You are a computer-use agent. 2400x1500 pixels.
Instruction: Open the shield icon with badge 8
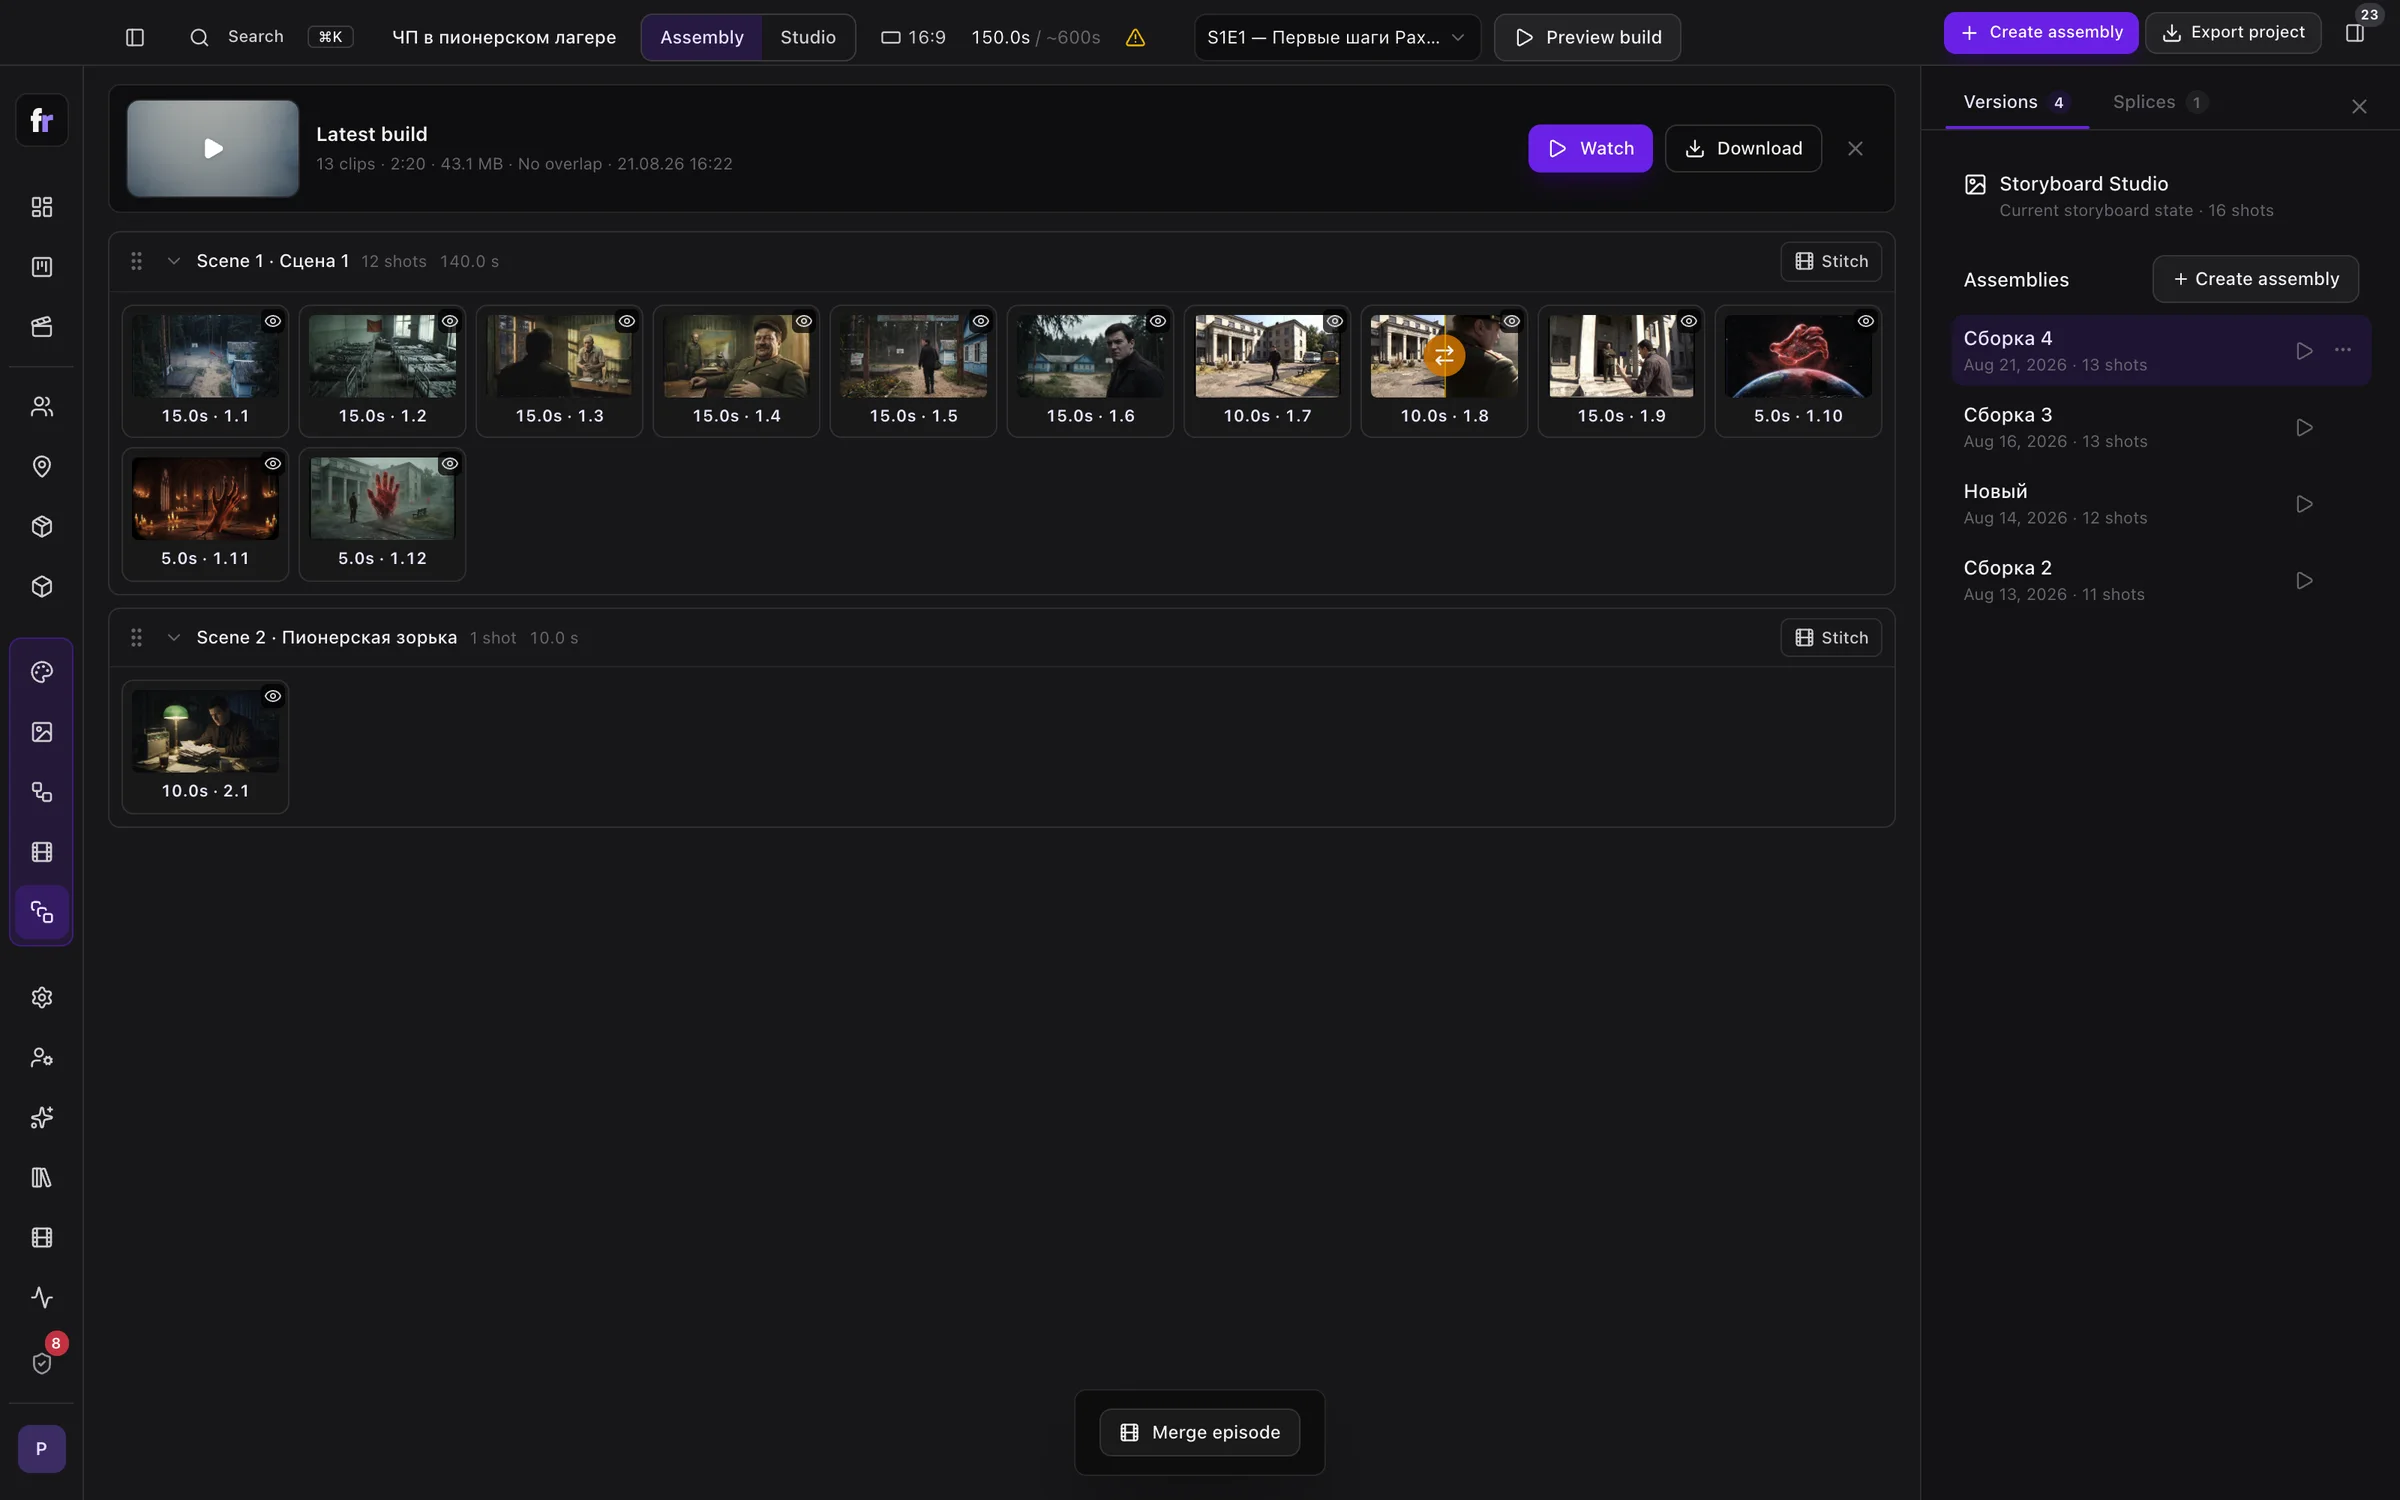point(42,1363)
